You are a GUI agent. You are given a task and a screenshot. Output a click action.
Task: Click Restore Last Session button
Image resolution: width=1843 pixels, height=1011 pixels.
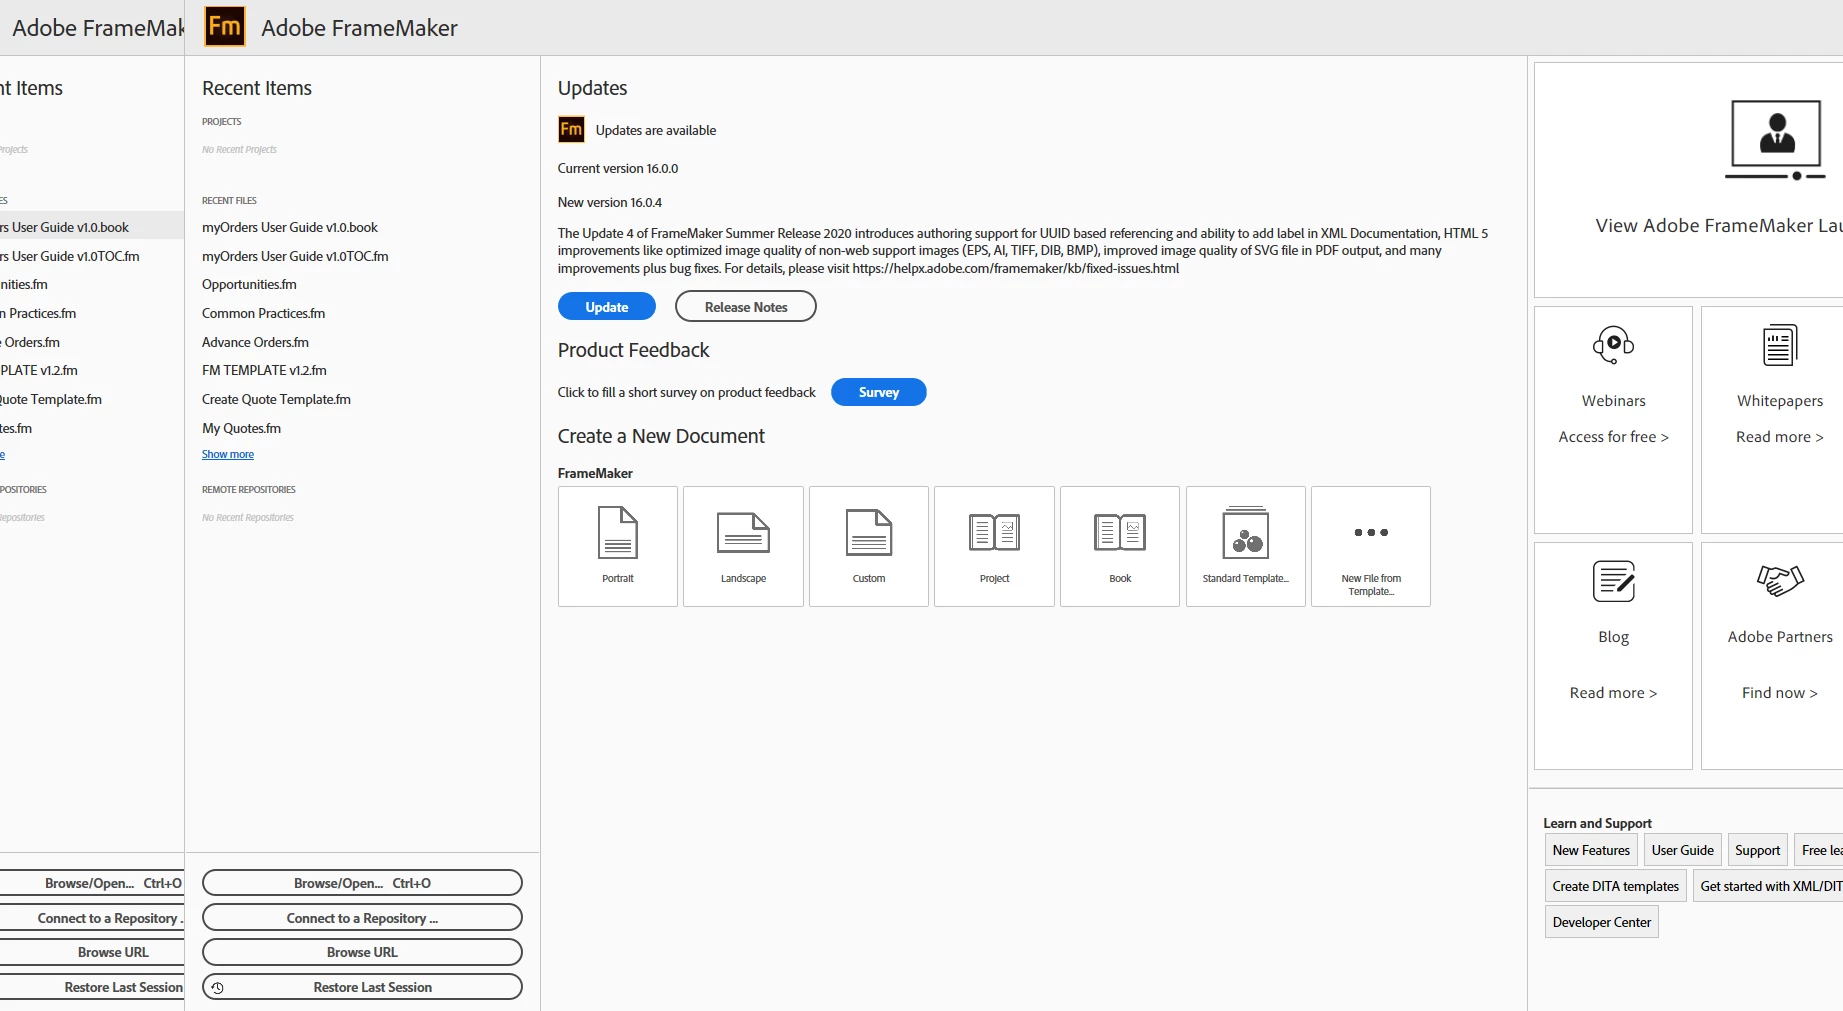[x=362, y=987]
